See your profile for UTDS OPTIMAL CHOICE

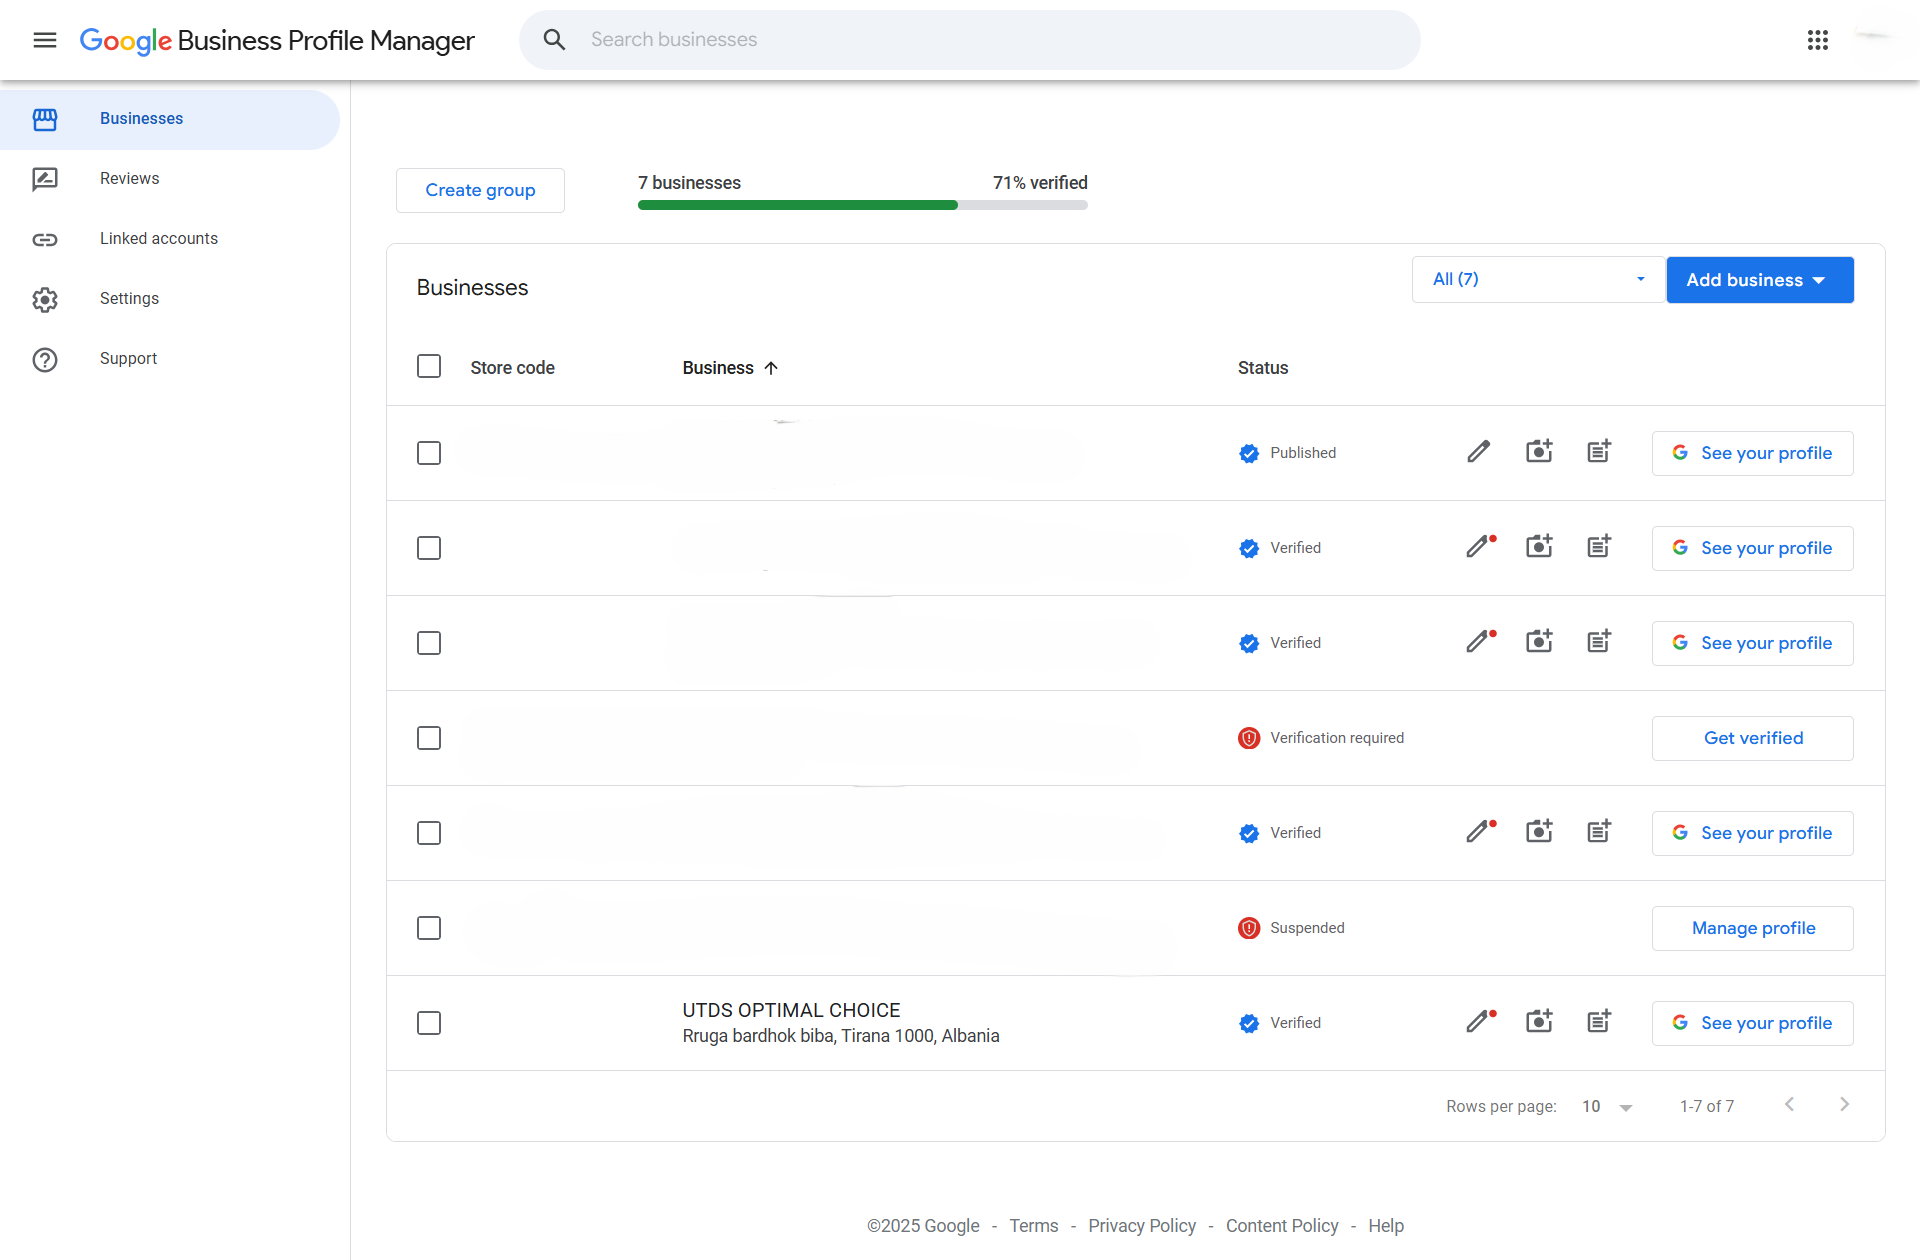[x=1753, y=1023]
